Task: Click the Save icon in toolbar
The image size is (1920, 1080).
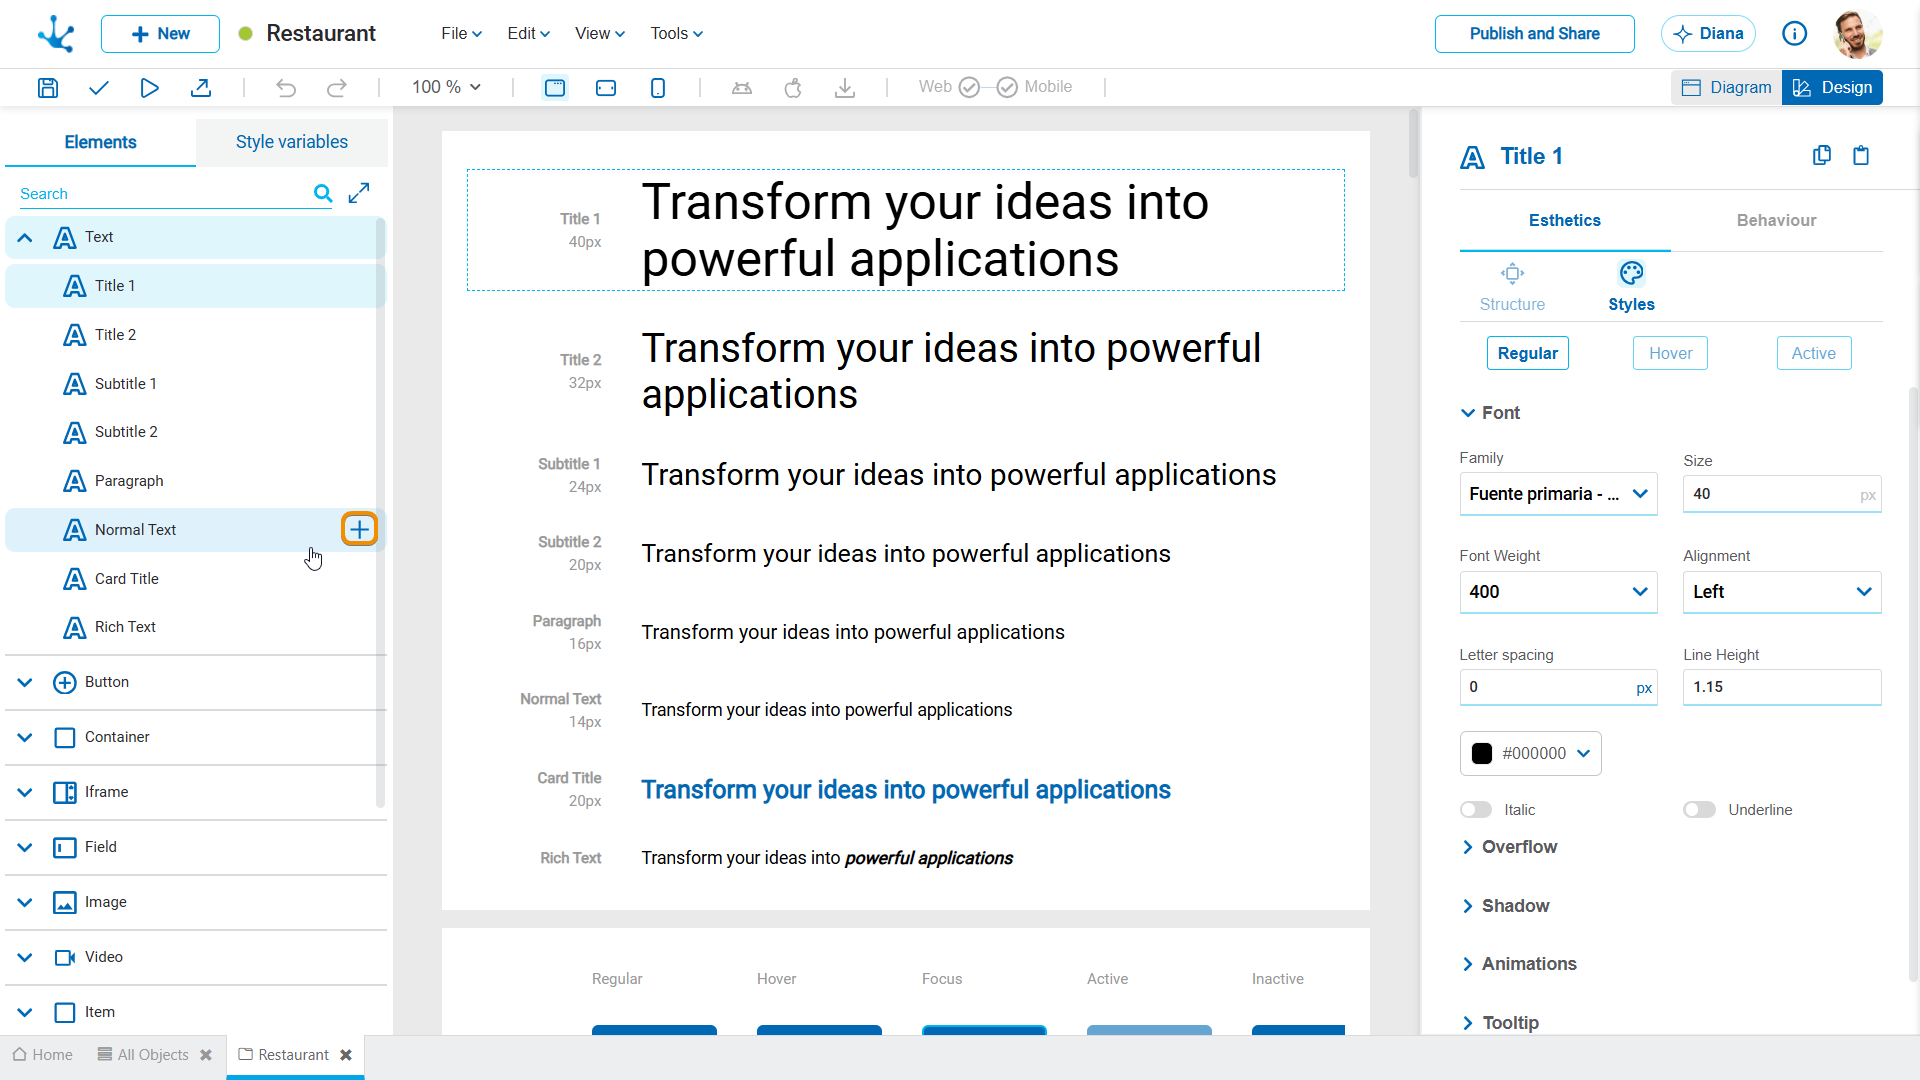Action: 47,88
